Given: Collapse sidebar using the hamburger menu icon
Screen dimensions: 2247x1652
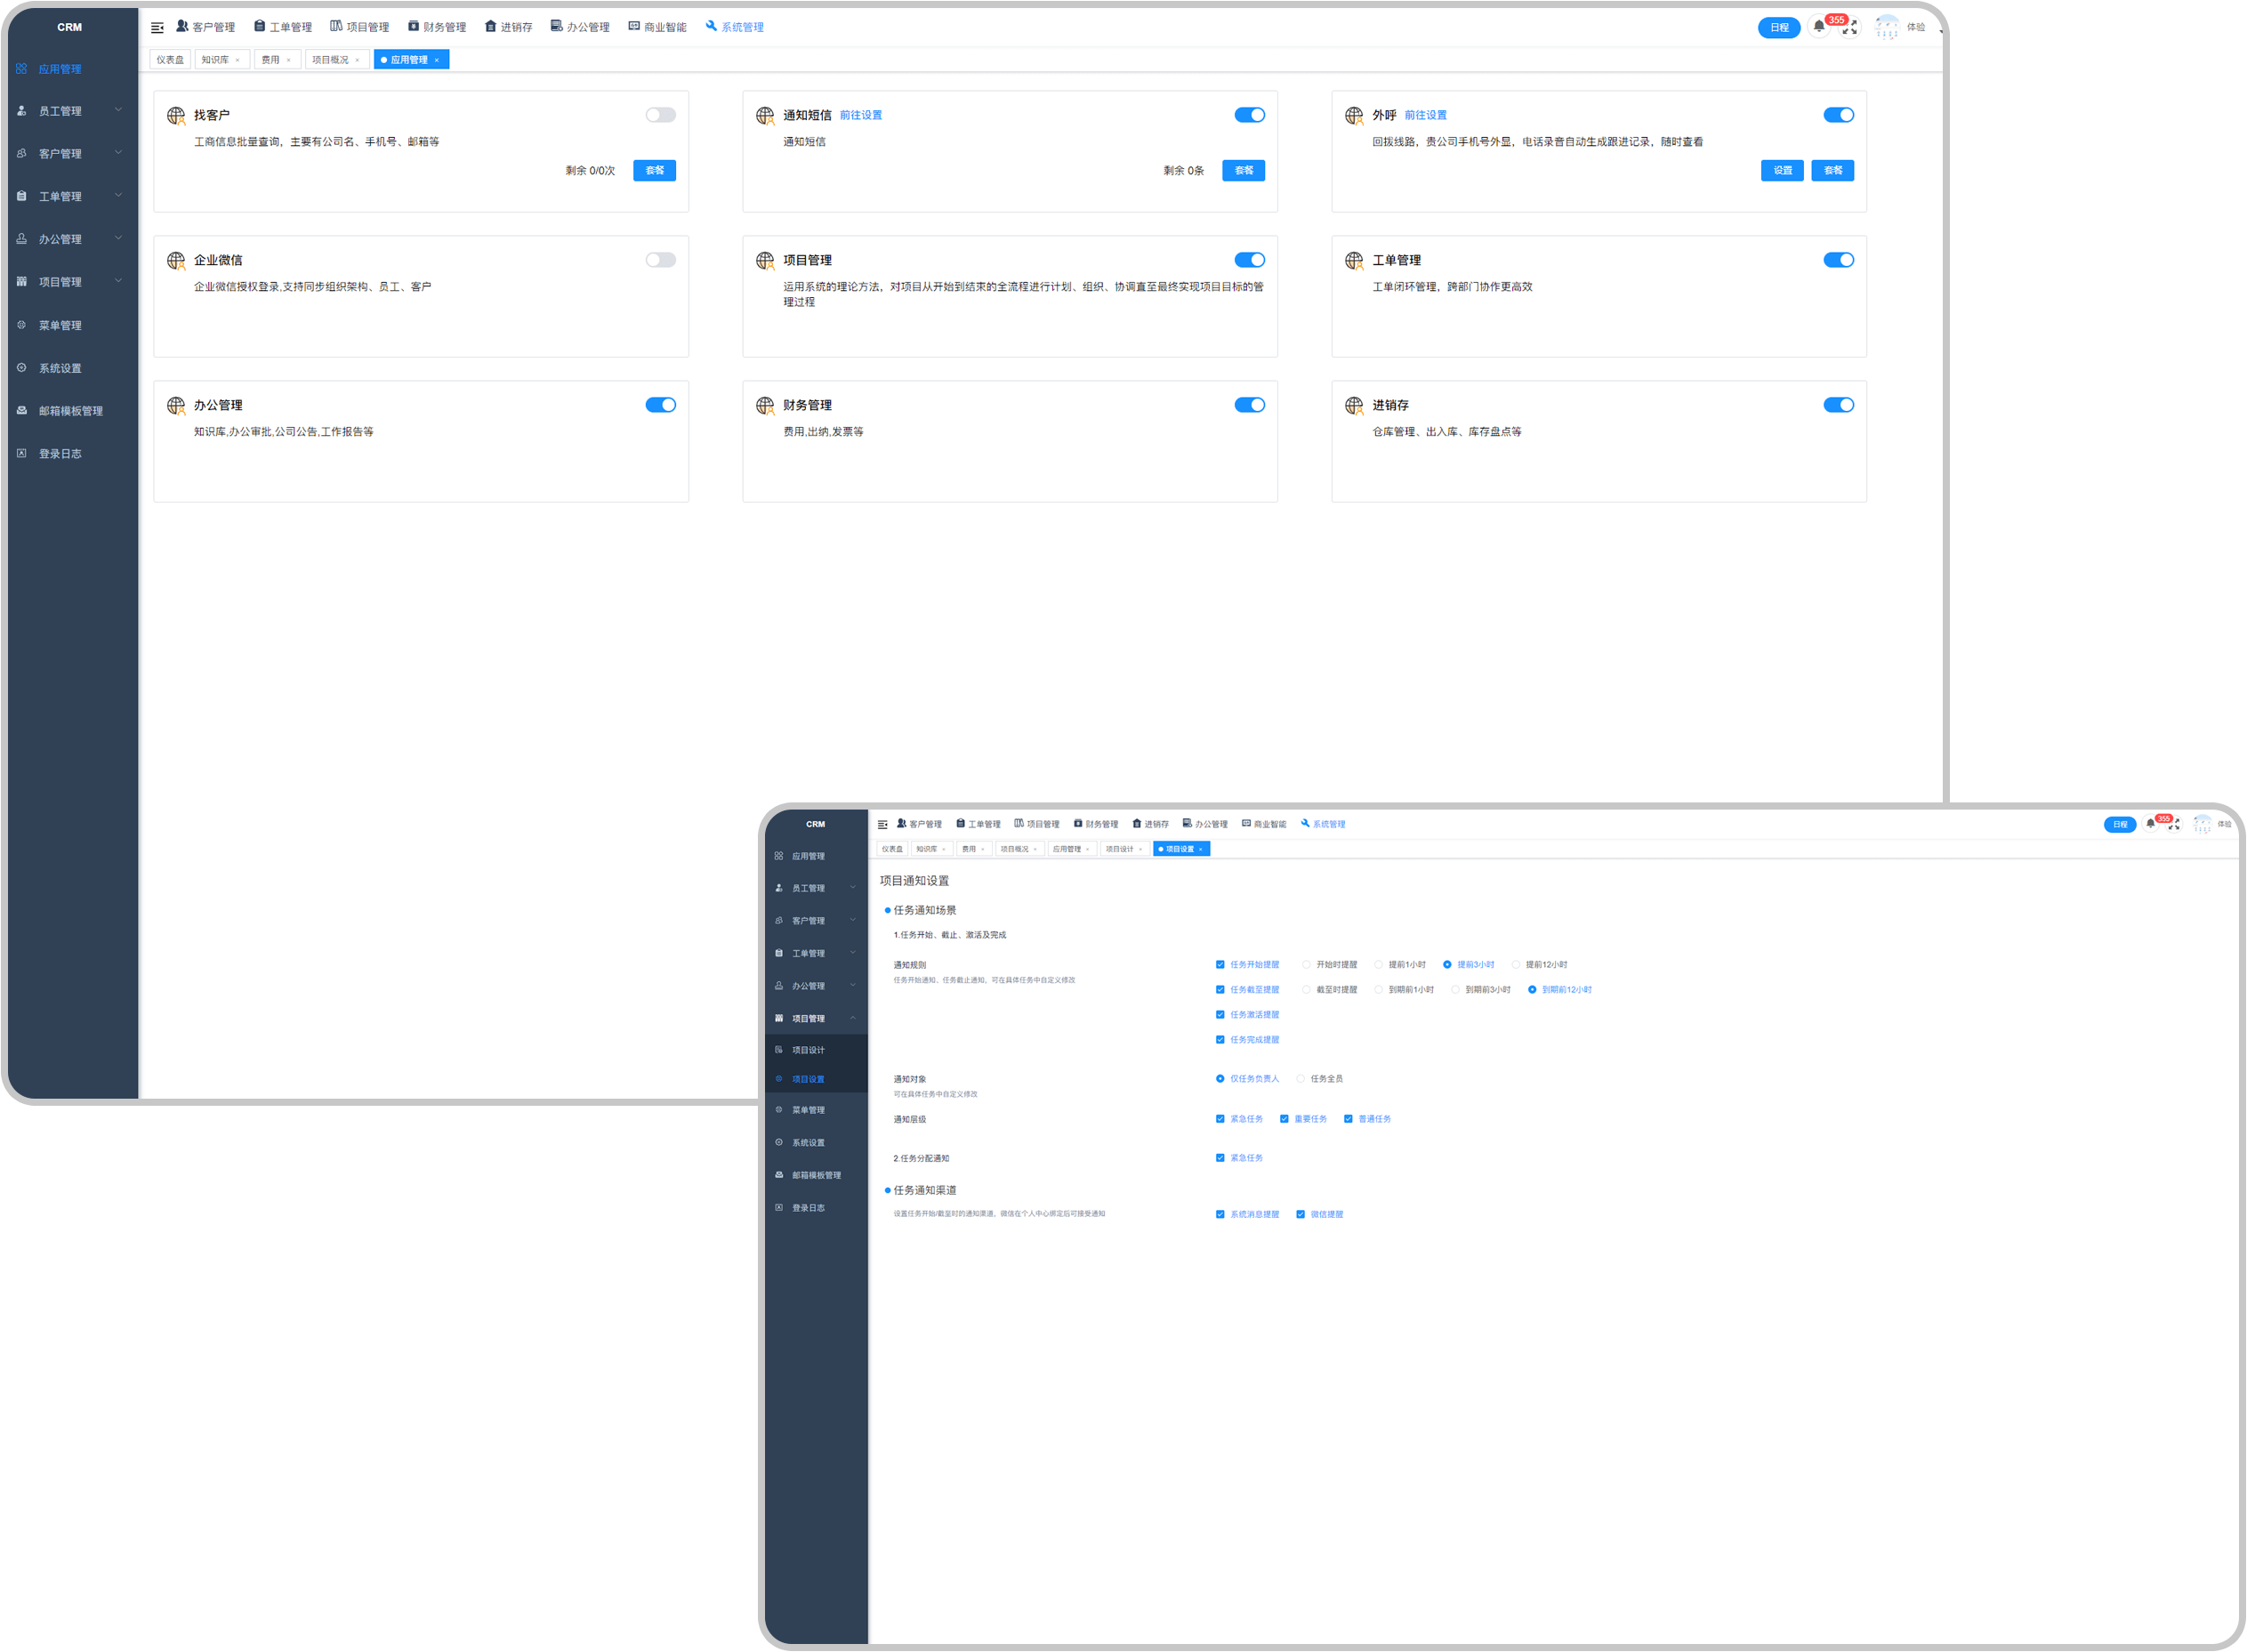Looking at the screenshot, I should pos(157,27).
